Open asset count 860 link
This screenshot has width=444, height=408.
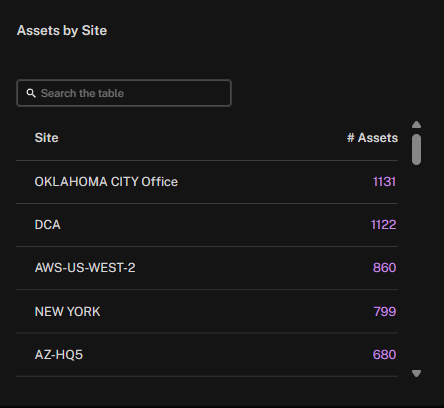384,268
